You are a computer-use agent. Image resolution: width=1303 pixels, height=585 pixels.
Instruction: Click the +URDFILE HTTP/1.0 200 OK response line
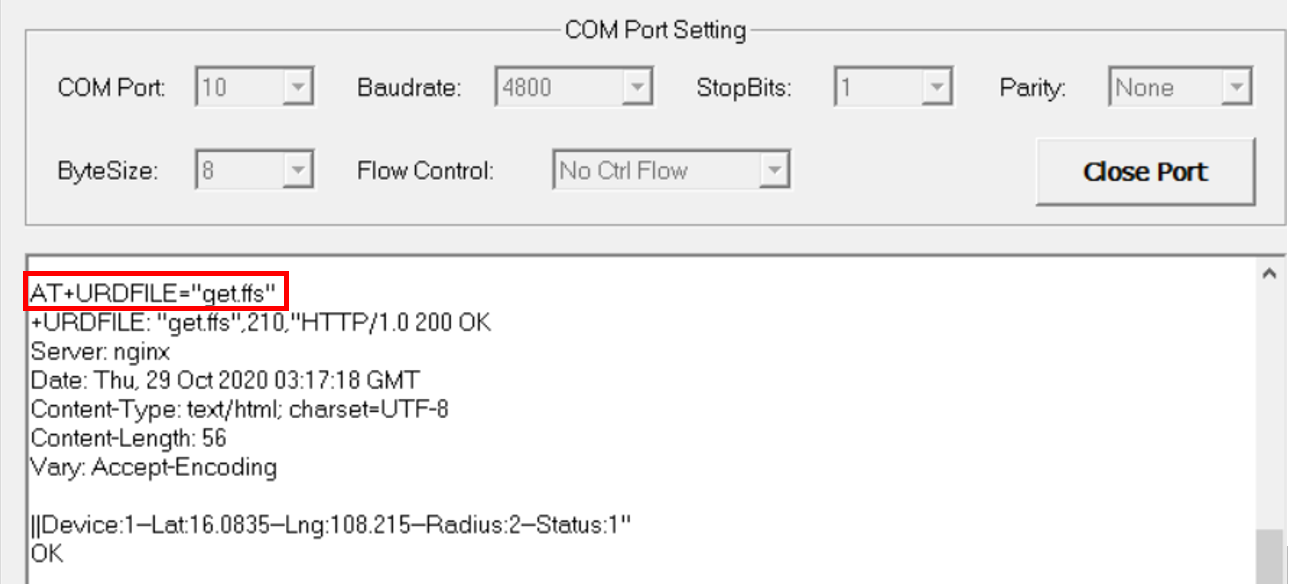260,324
